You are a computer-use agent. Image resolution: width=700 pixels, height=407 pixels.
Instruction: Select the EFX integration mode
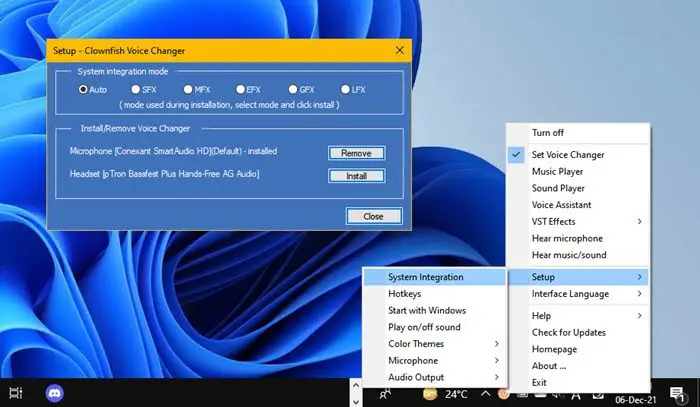[x=240, y=89]
